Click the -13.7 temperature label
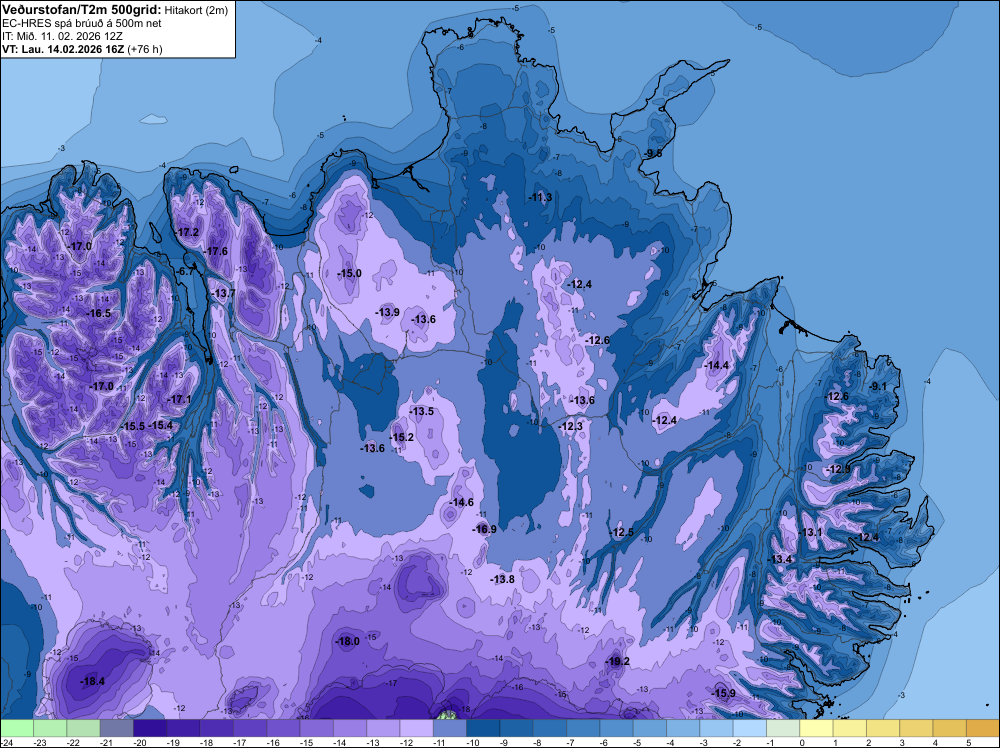The width and height of the screenshot is (1000, 748). (x=224, y=293)
